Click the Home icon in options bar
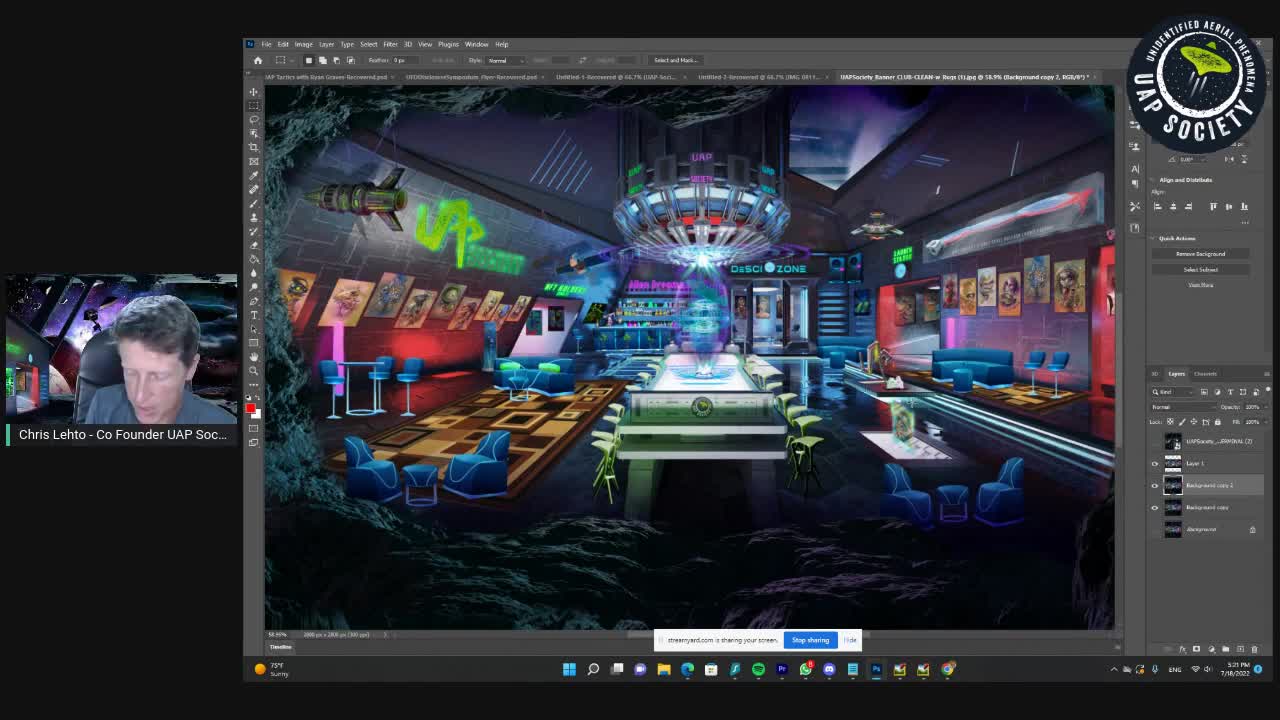 pyautogui.click(x=258, y=60)
